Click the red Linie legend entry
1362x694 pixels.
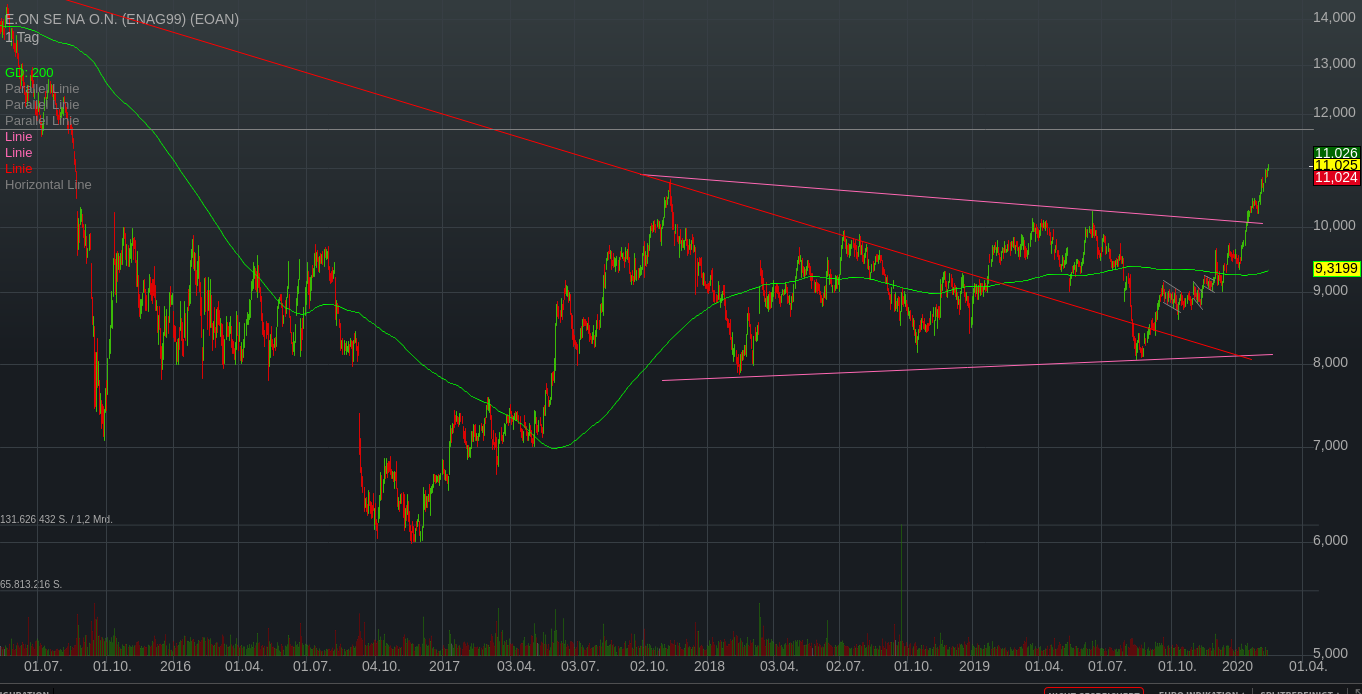pos(18,169)
